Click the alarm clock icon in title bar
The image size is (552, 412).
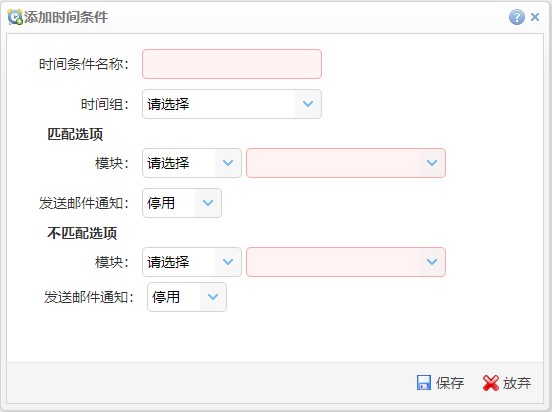coord(15,17)
